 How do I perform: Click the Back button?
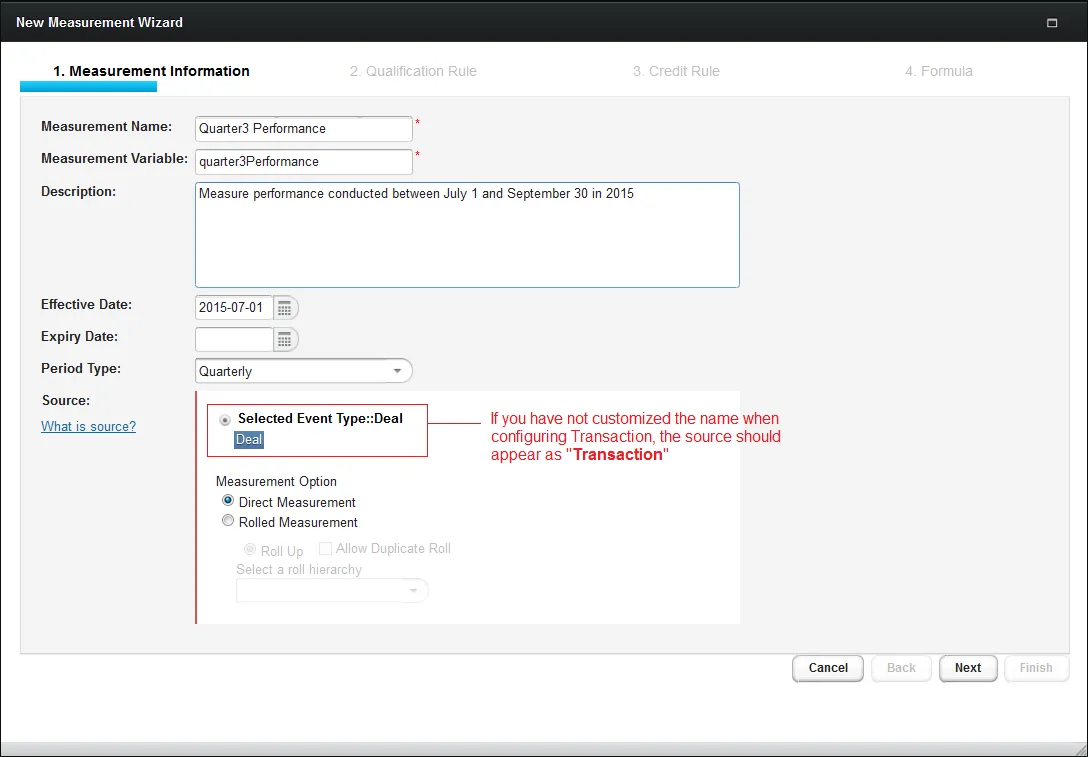coord(901,667)
